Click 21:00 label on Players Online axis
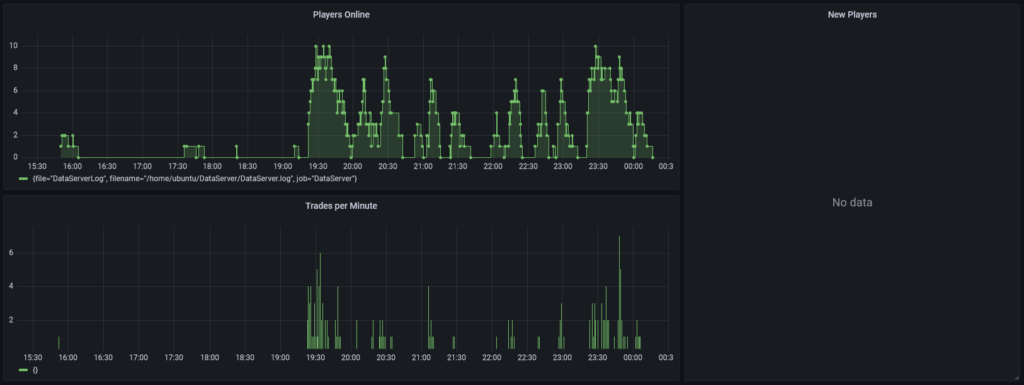The image size is (1024, 385). click(423, 166)
